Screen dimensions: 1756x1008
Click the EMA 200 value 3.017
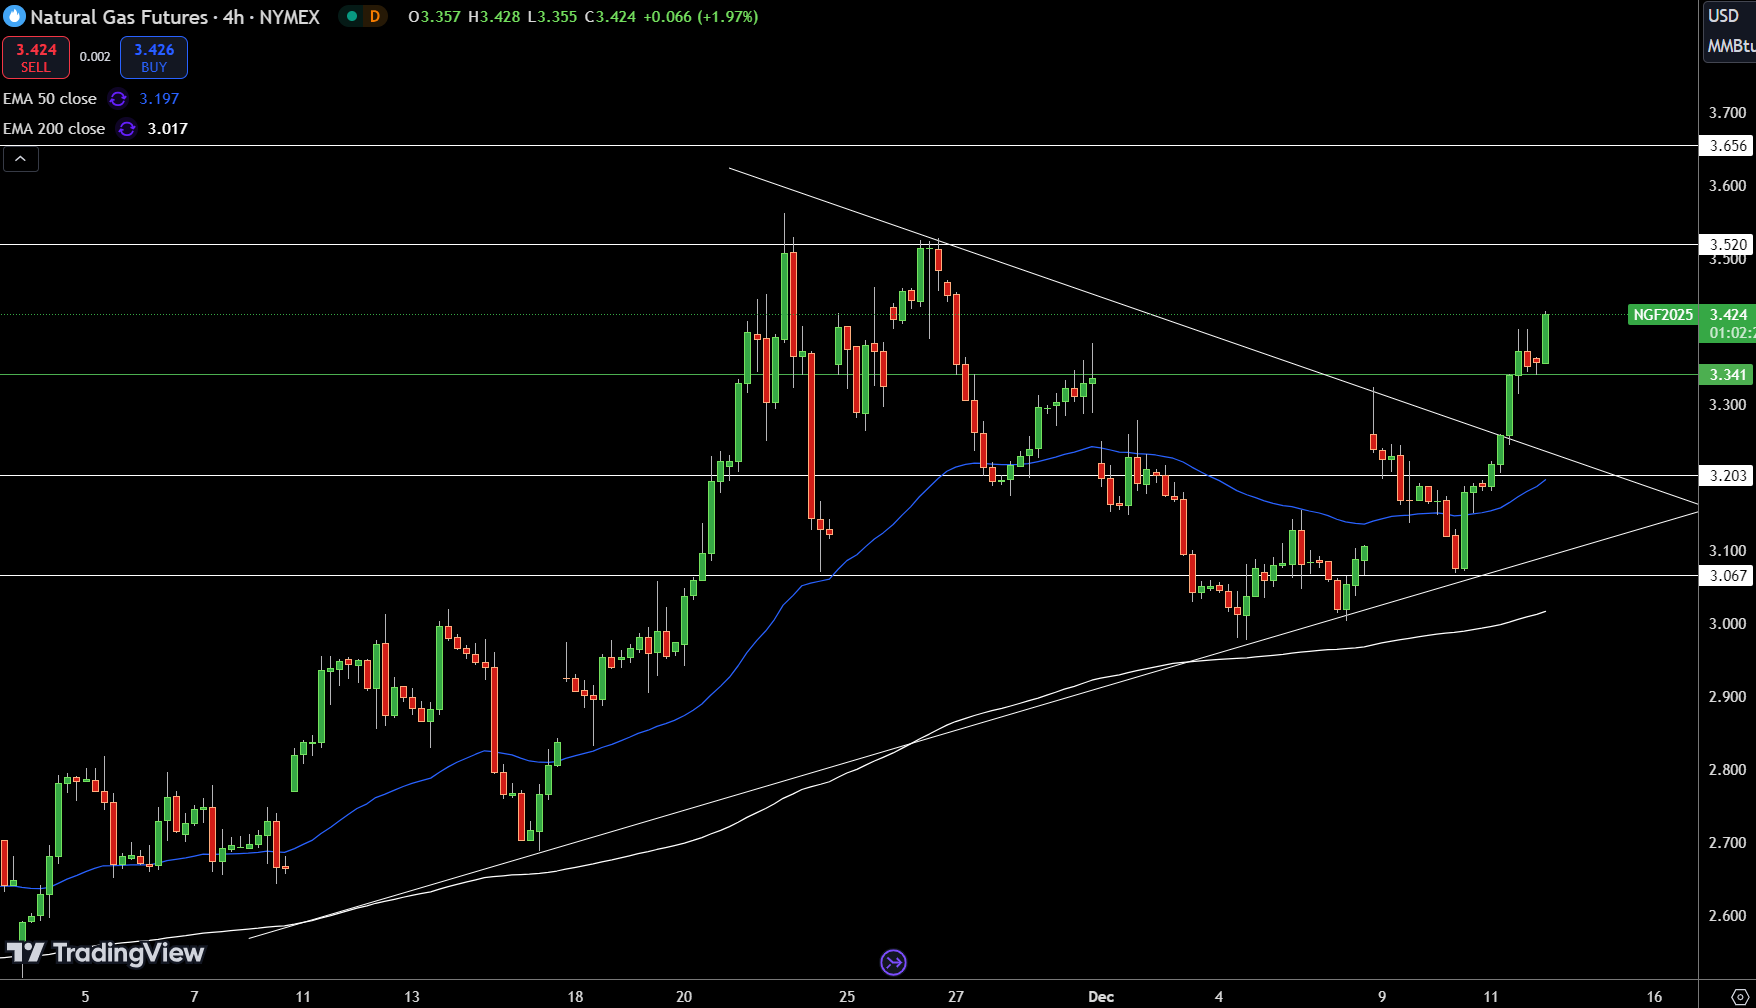point(167,129)
